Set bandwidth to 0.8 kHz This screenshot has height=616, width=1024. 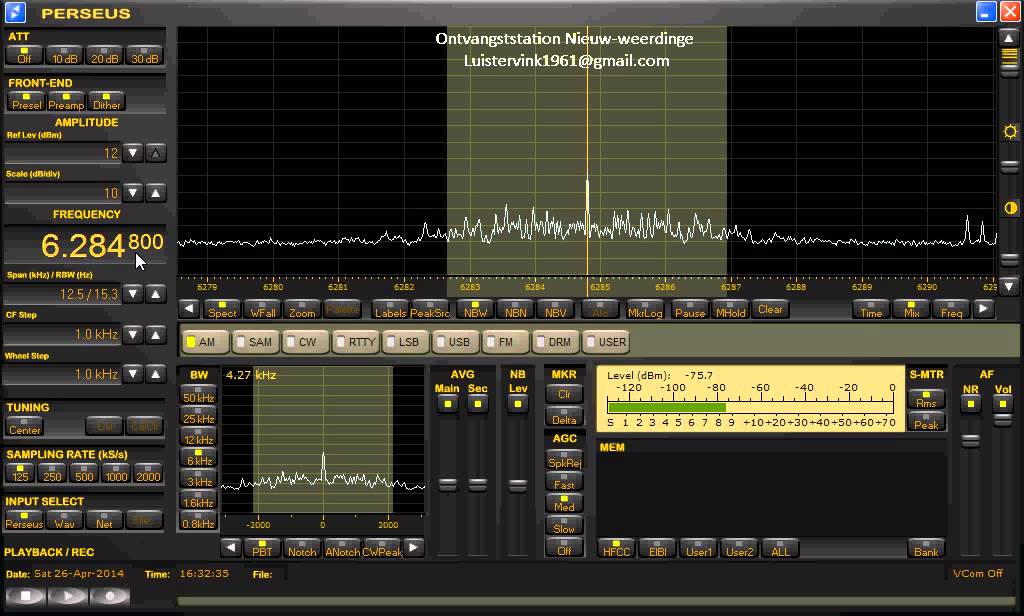tap(198, 521)
